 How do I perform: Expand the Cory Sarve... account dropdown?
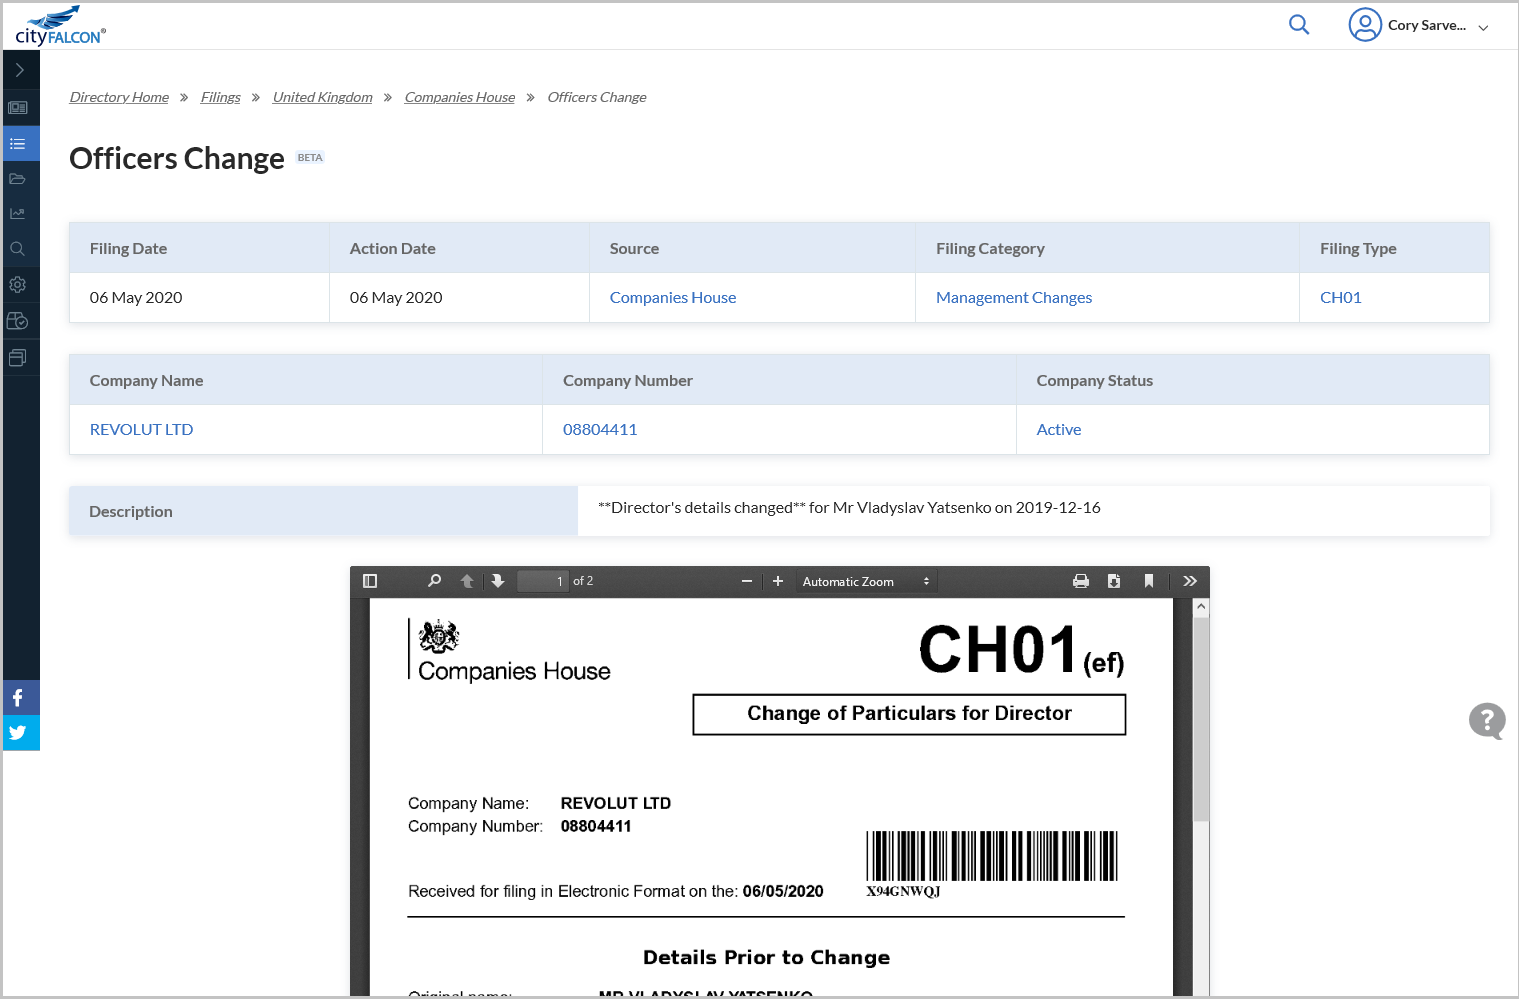click(1483, 27)
